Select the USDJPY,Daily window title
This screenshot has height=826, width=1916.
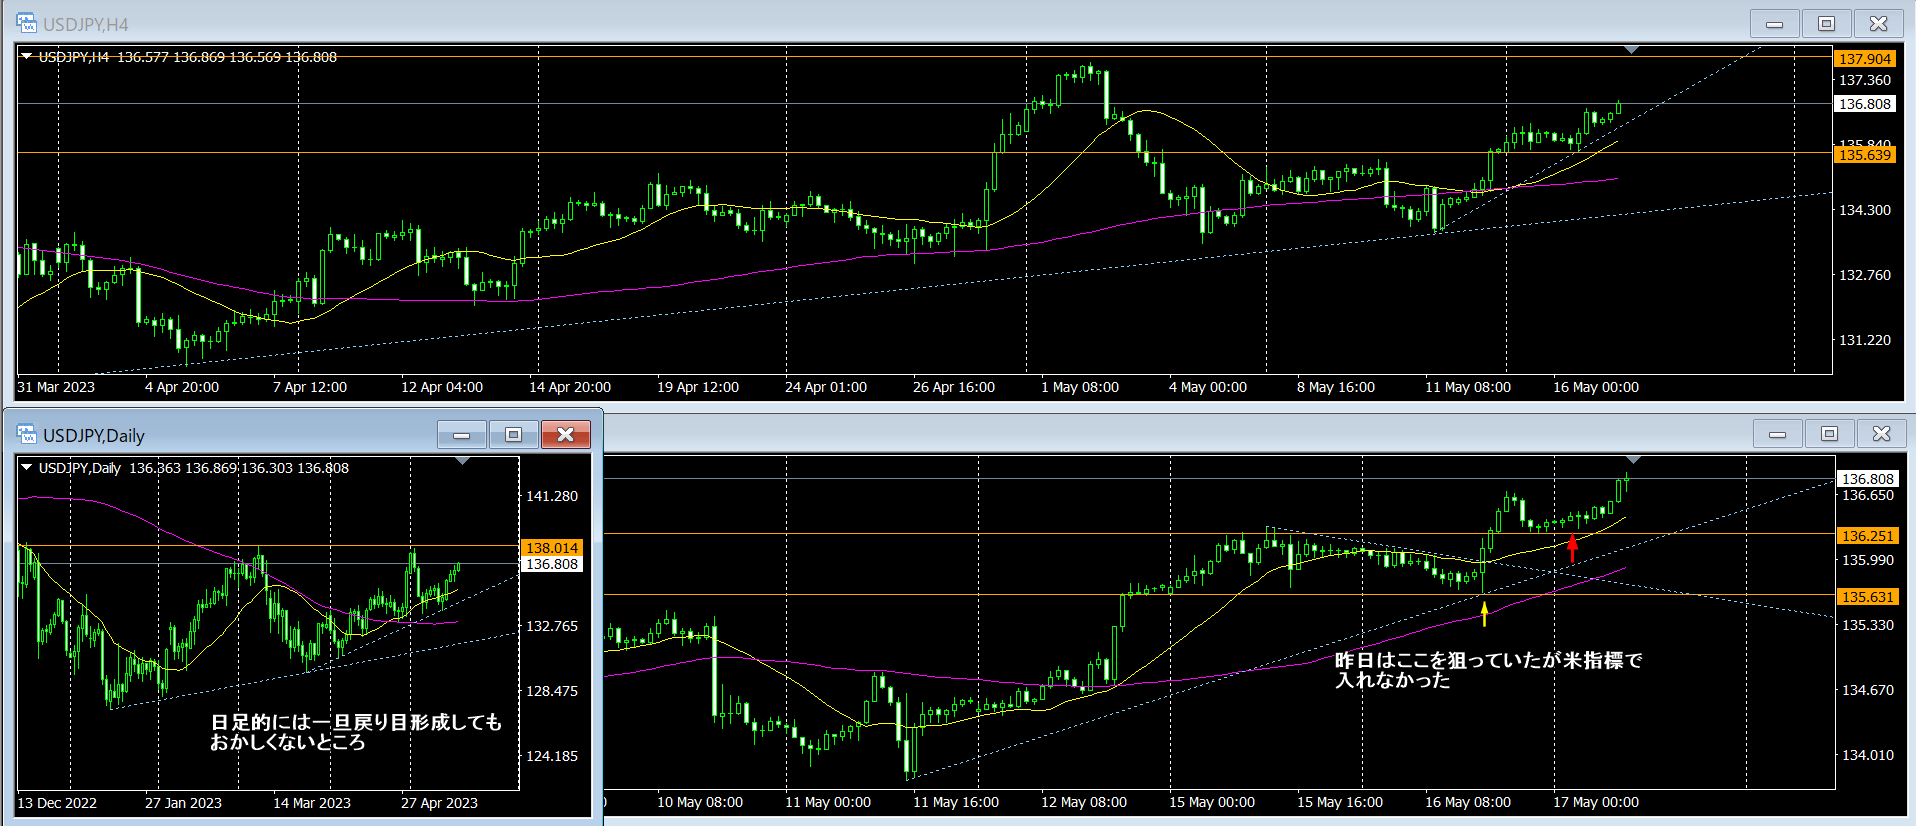pyautogui.click(x=94, y=435)
